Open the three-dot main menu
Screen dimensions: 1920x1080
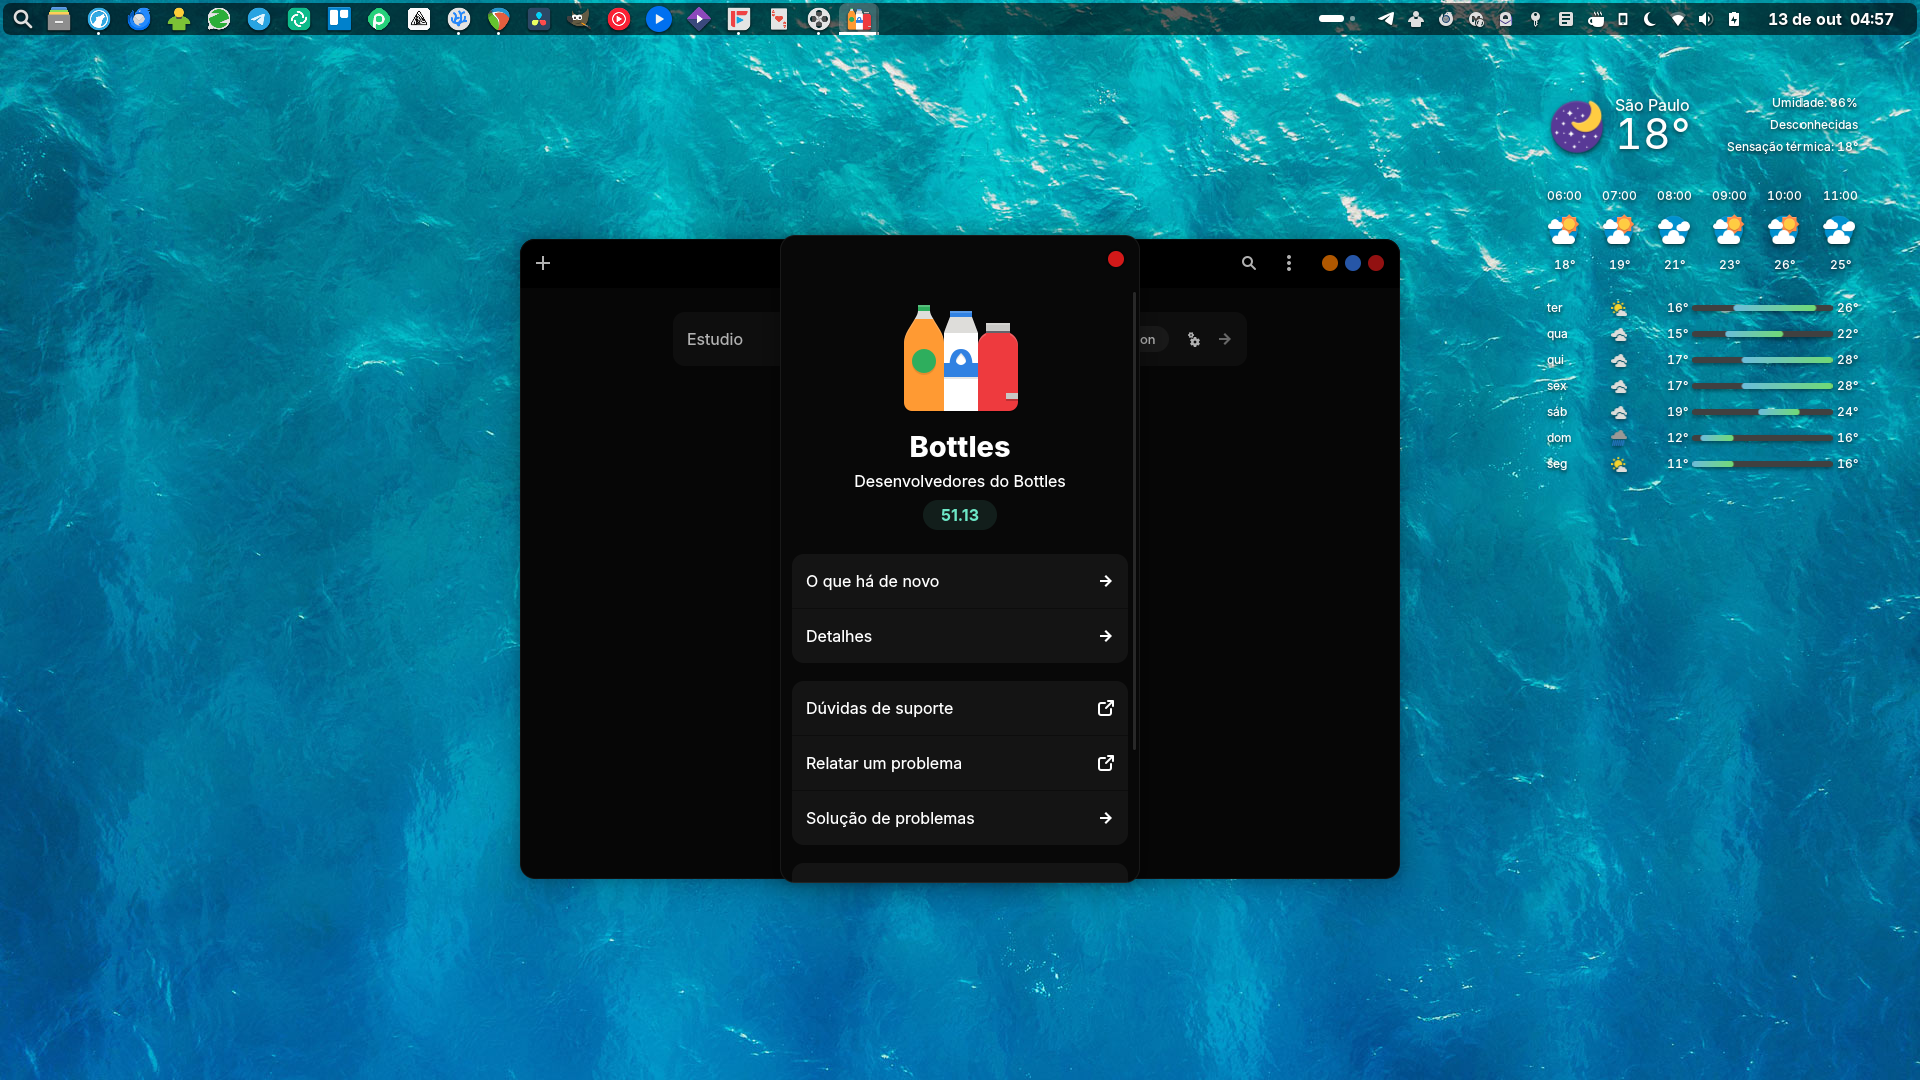[x=1289, y=263]
